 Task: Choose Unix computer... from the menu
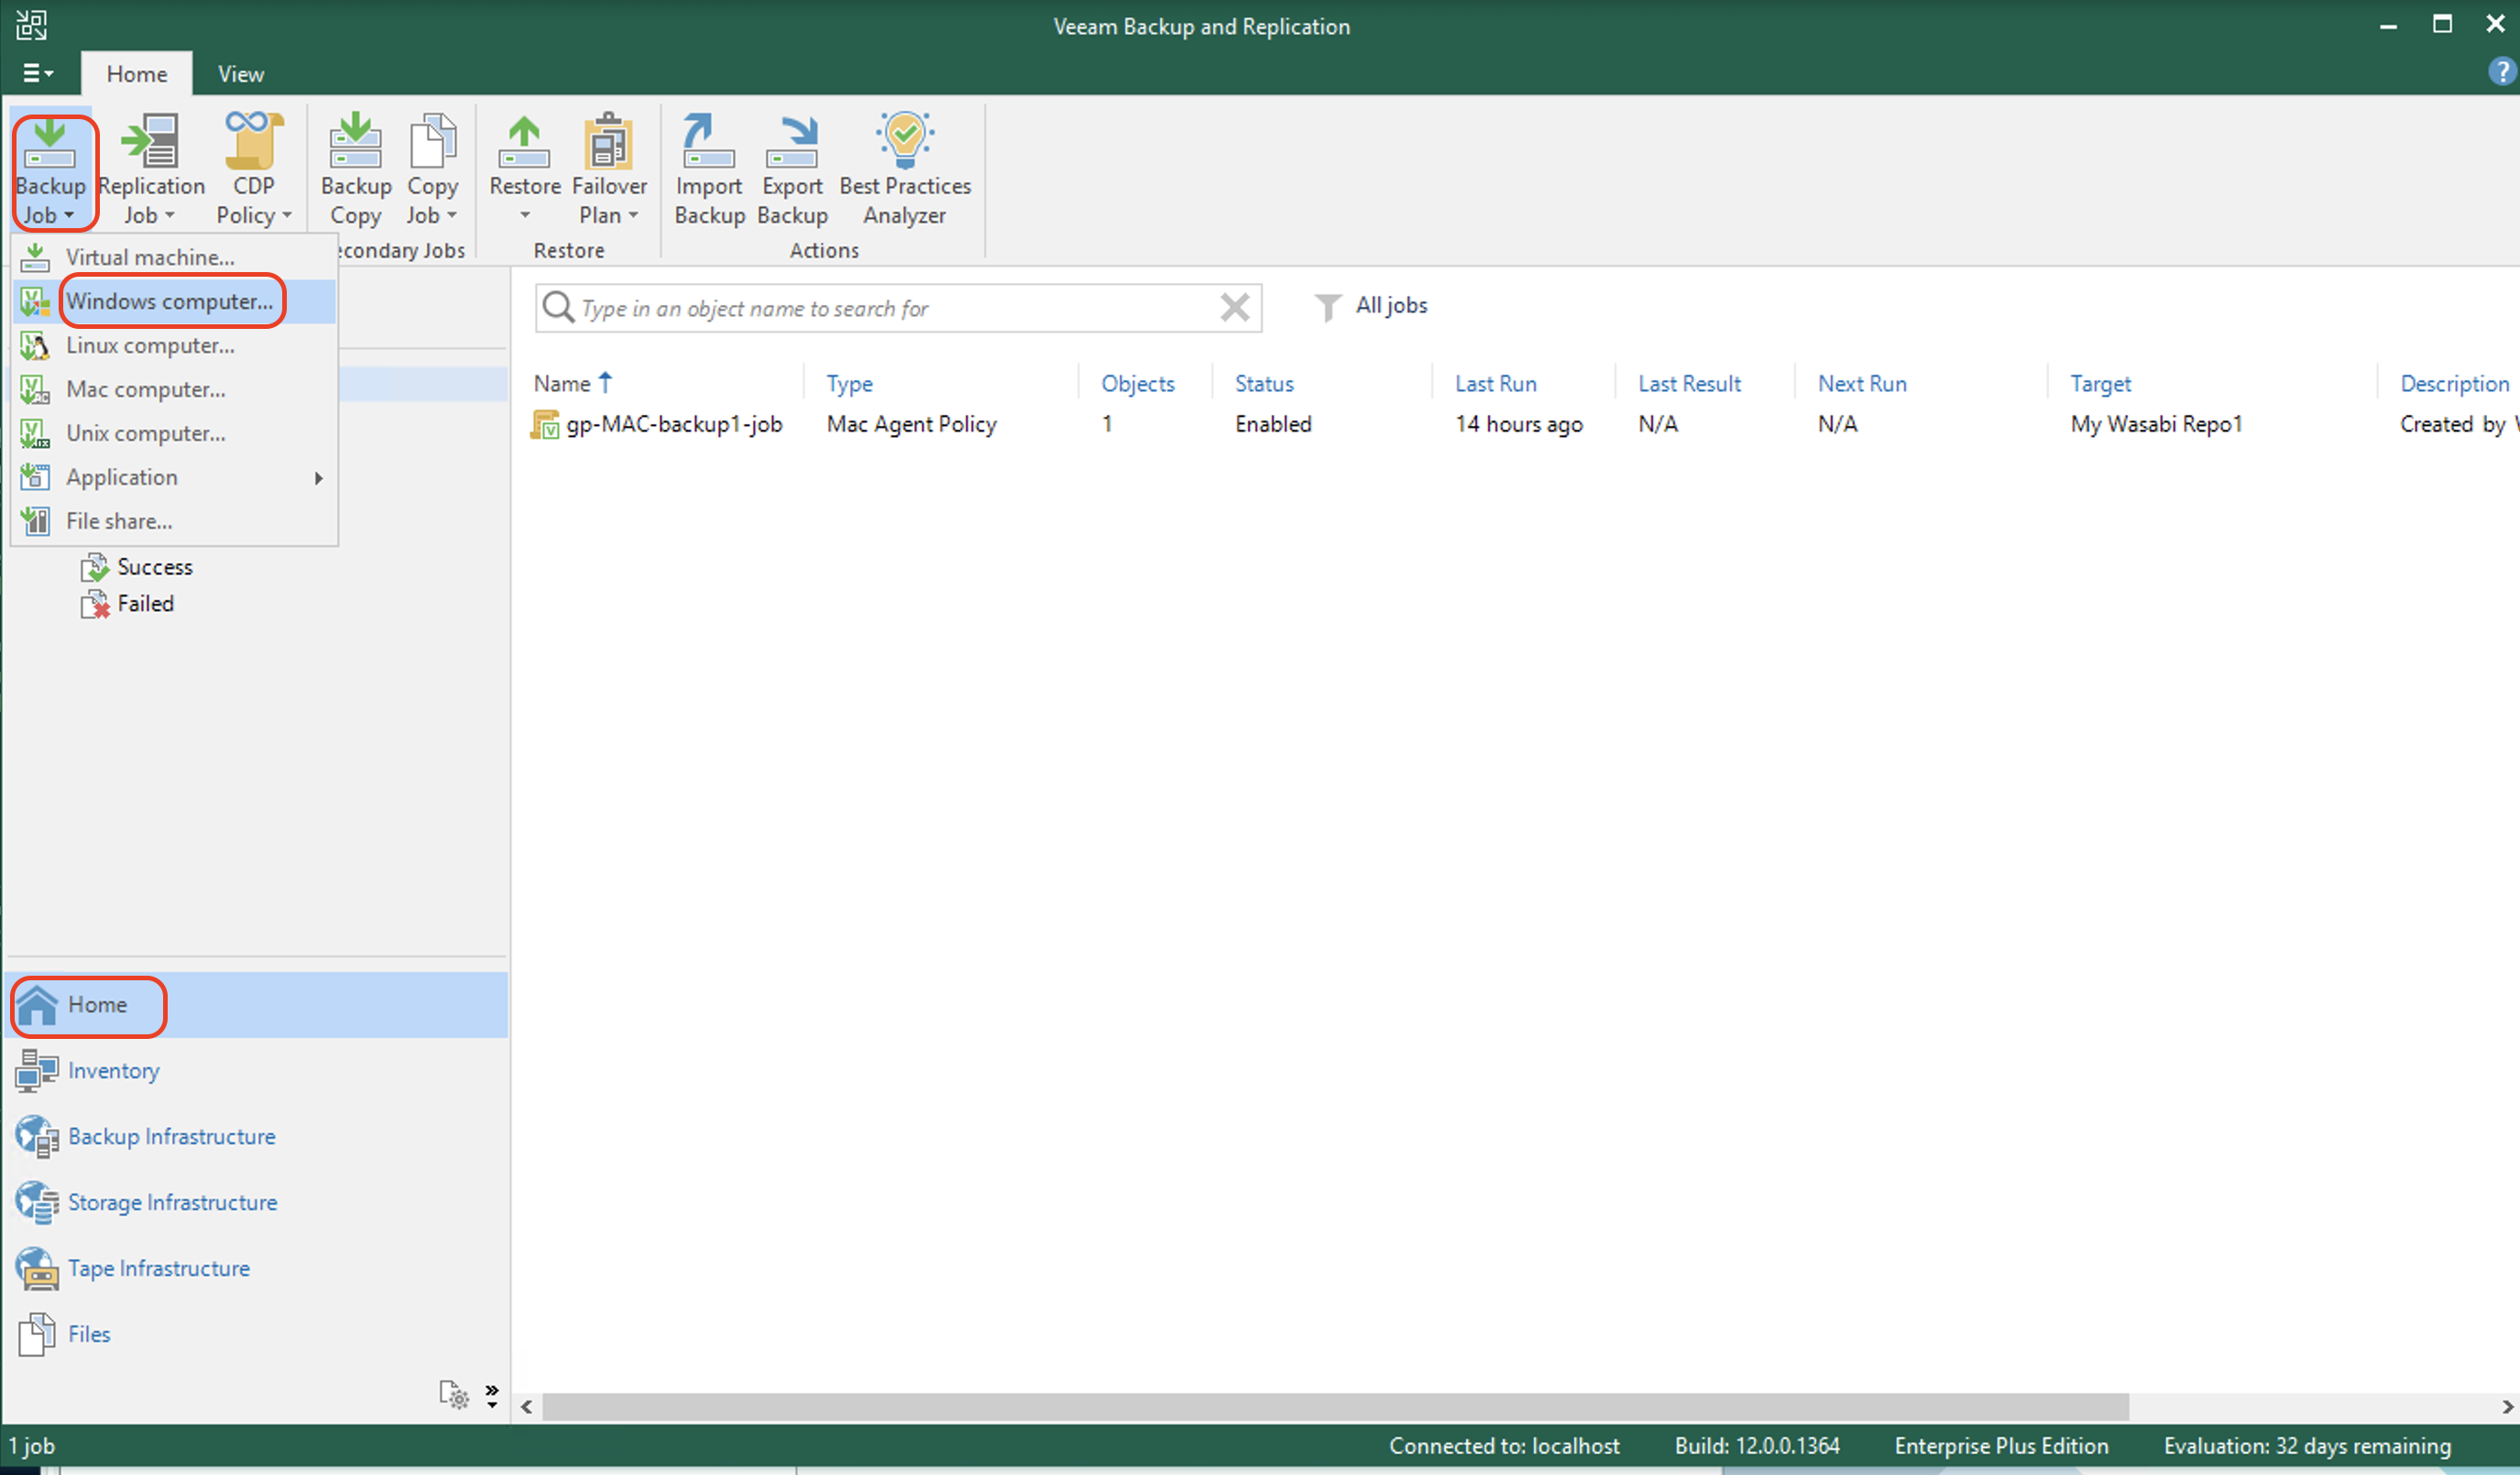[x=175, y=433]
